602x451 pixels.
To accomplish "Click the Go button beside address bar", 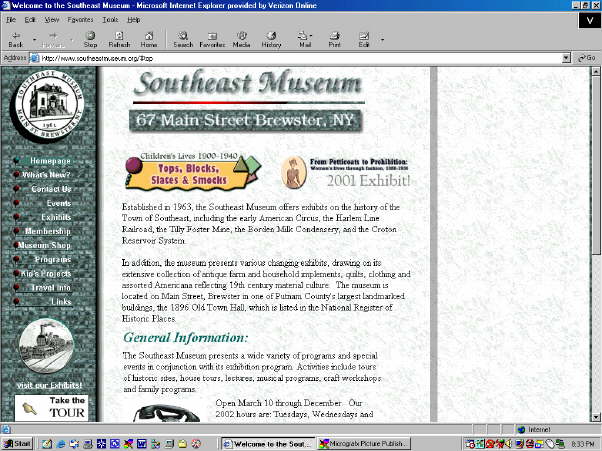I will click(587, 58).
